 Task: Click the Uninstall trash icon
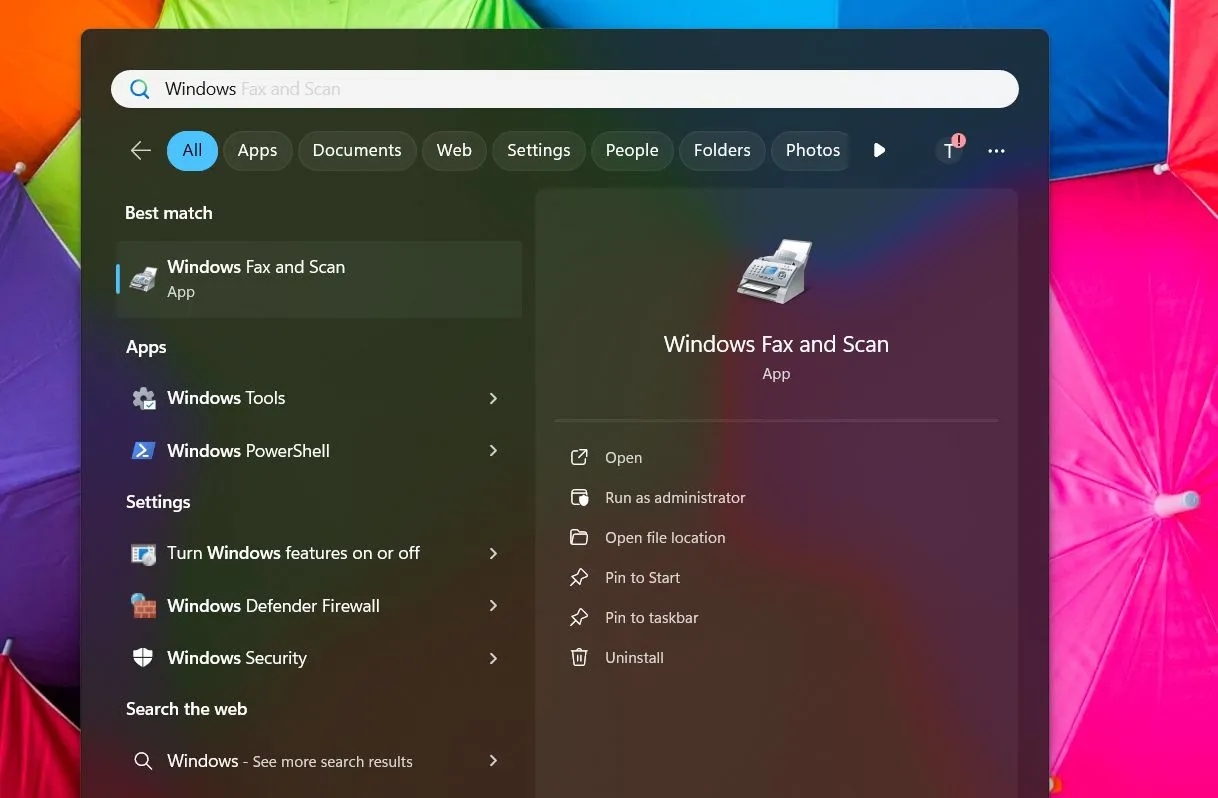(x=579, y=657)
